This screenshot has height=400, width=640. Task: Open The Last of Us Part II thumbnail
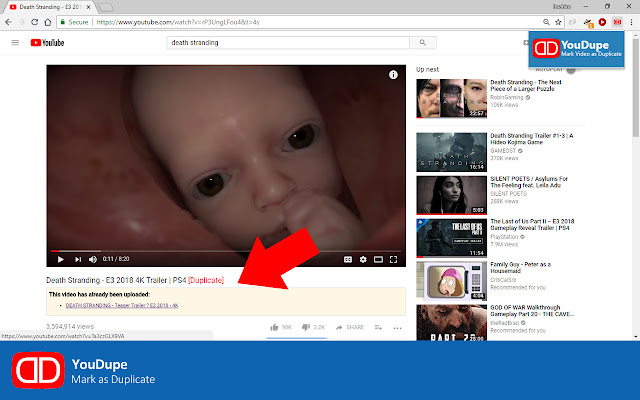pos(451,238)
